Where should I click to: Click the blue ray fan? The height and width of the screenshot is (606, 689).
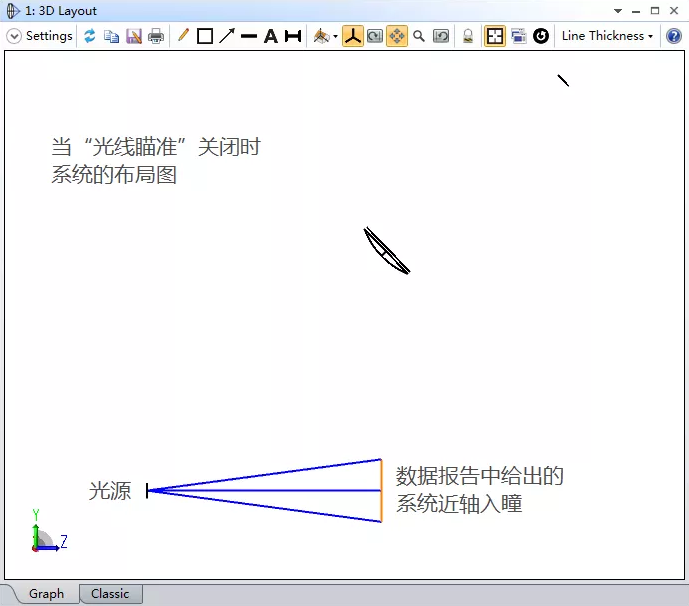[x=265, y=491]
